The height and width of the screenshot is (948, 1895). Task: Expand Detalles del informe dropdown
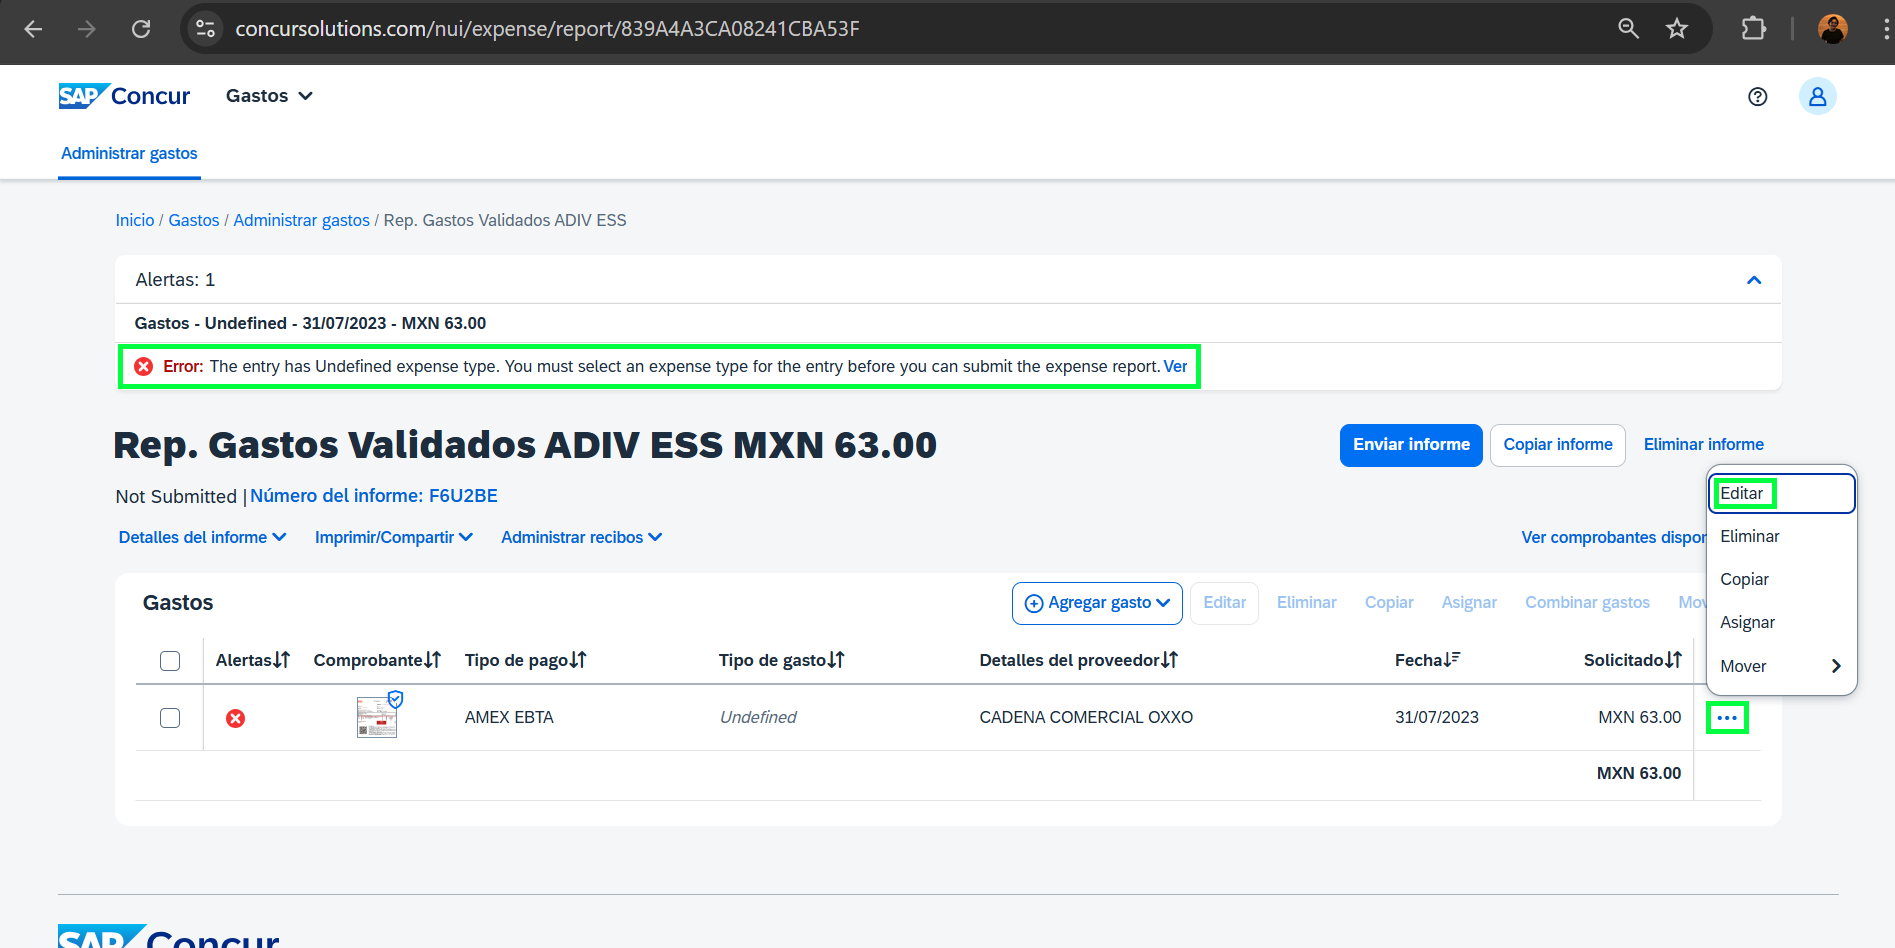[202, 538]
